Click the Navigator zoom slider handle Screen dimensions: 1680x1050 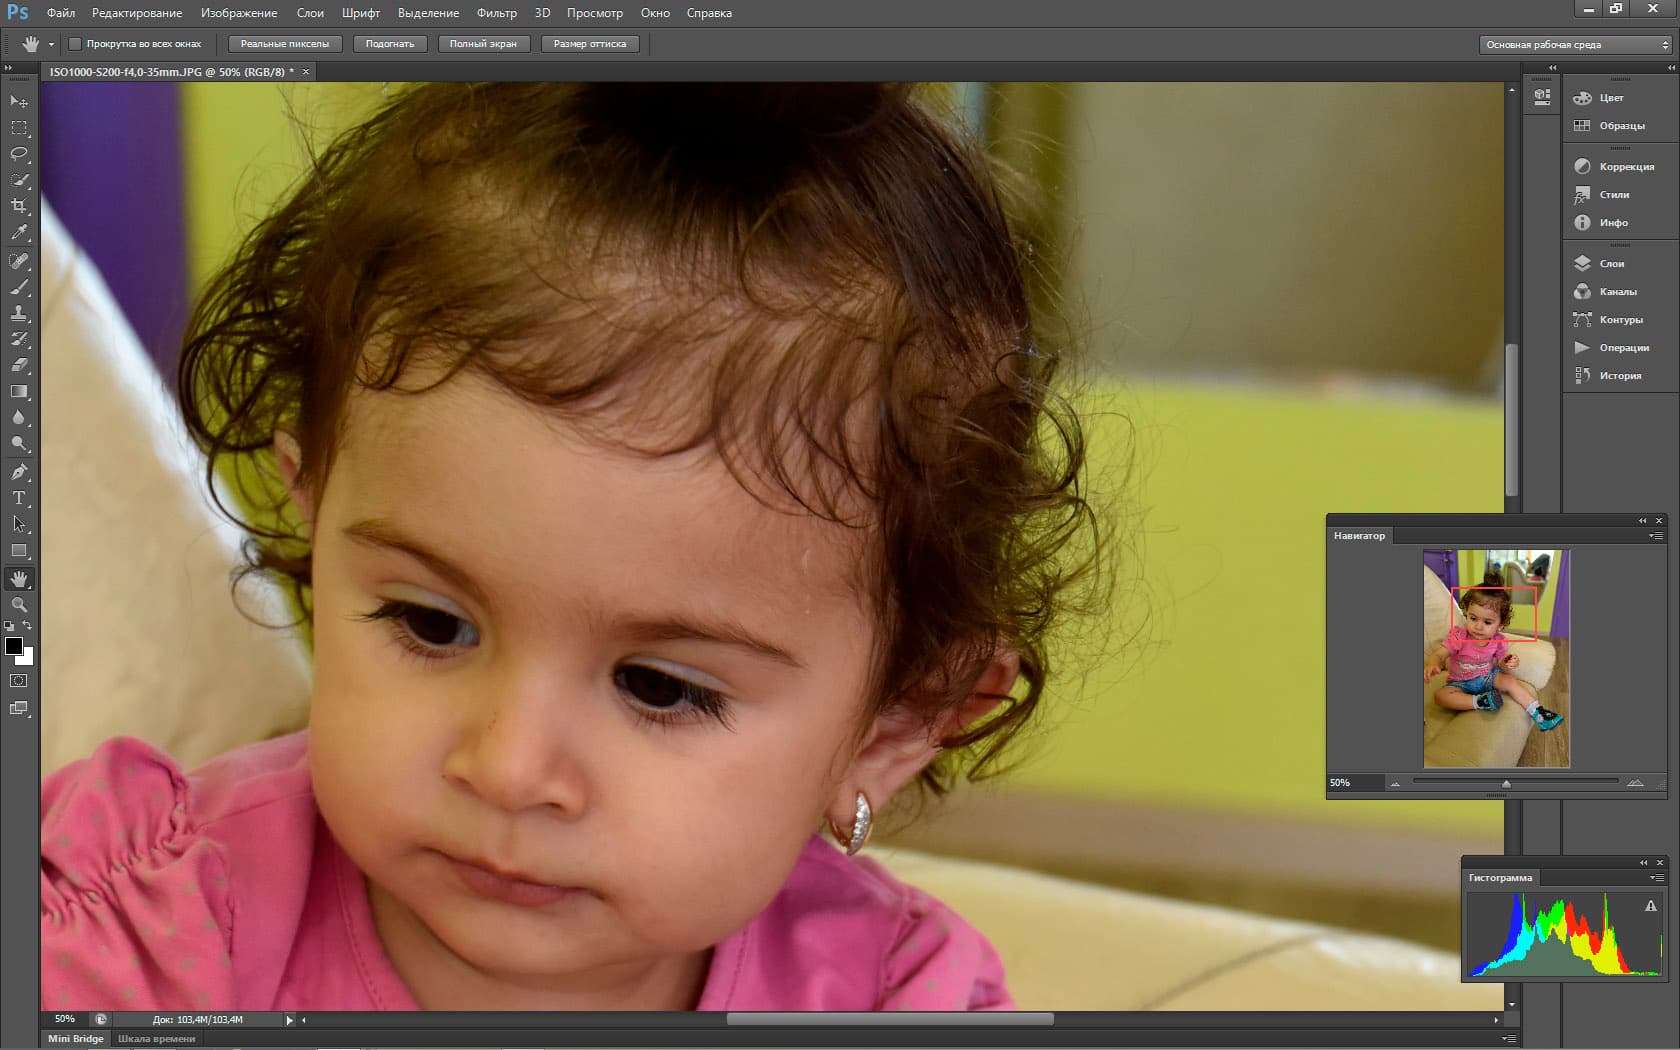(1506, 784)
